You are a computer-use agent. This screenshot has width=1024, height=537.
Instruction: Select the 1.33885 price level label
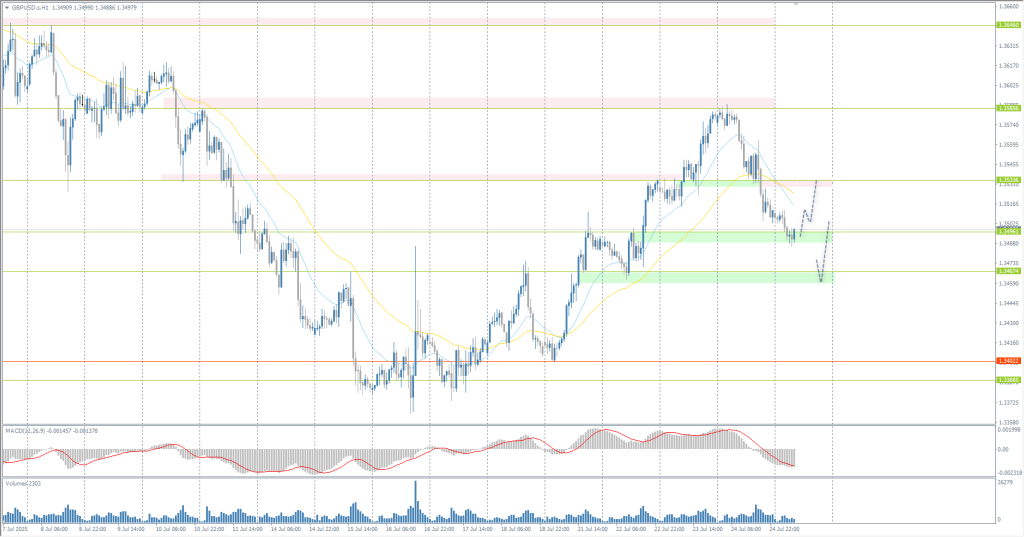(1007, 380)
